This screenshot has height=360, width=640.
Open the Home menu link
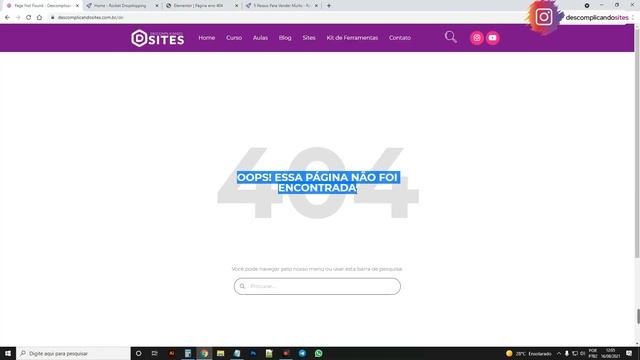click(x=207, y=38)
